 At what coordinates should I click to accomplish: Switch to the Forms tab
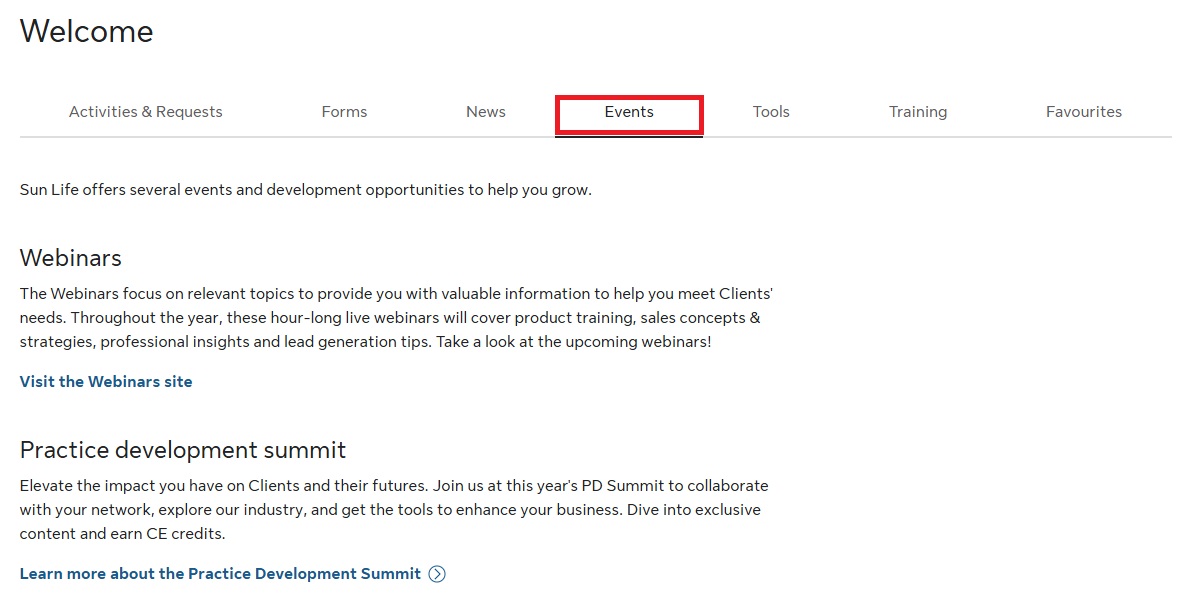click(344, 112)
